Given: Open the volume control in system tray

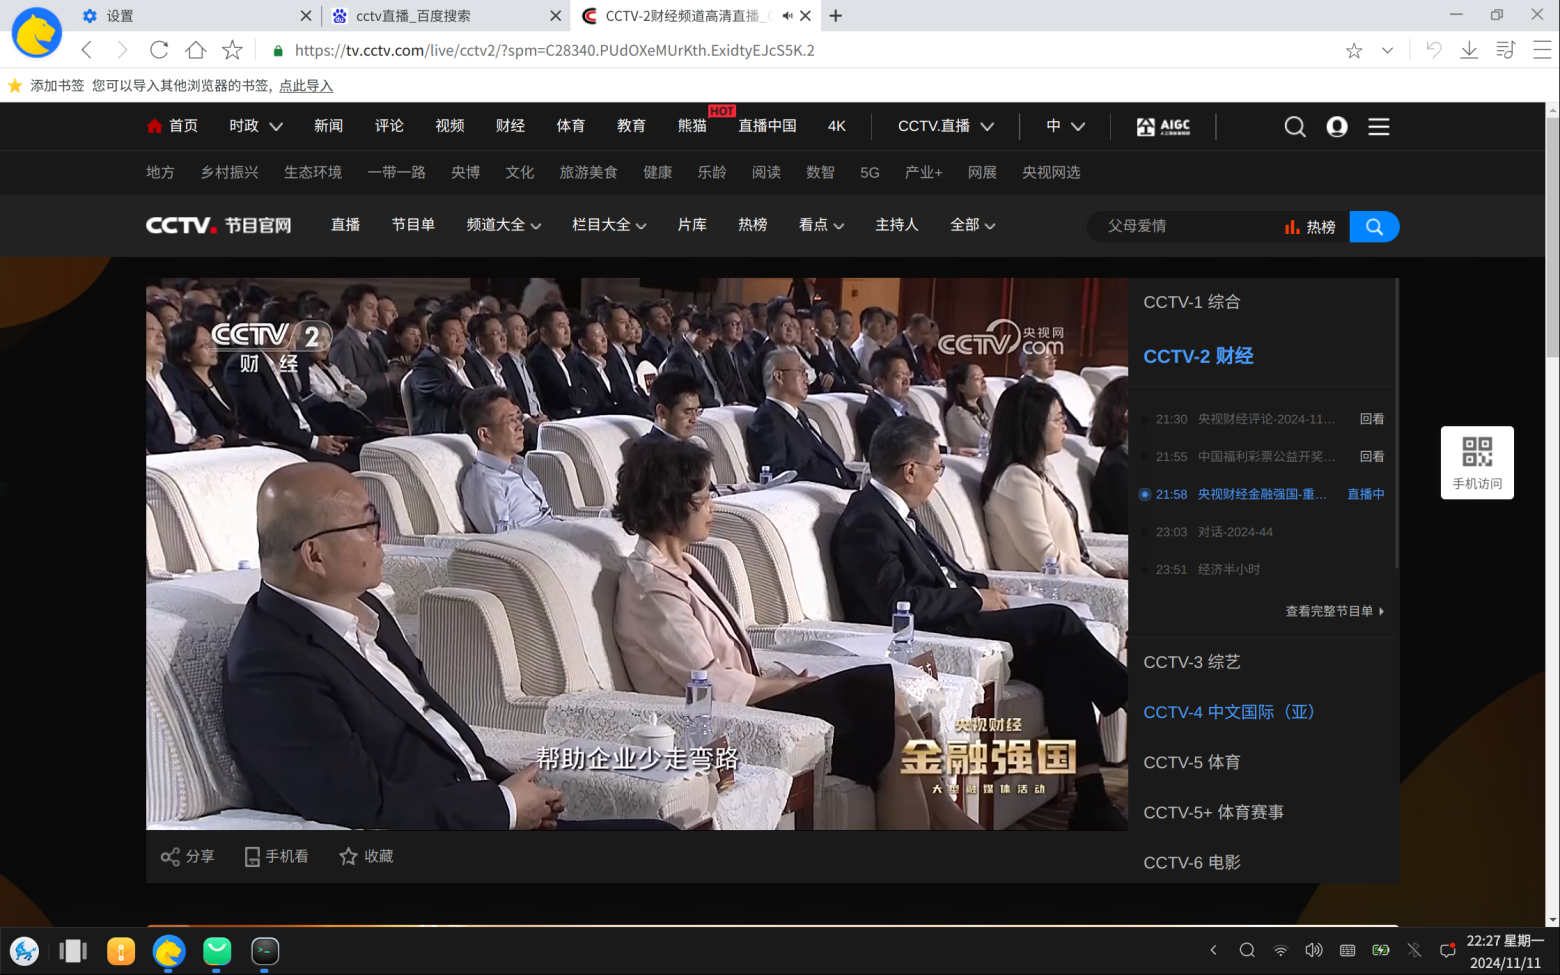Looking at the screenshot, I should [1314, 950].
